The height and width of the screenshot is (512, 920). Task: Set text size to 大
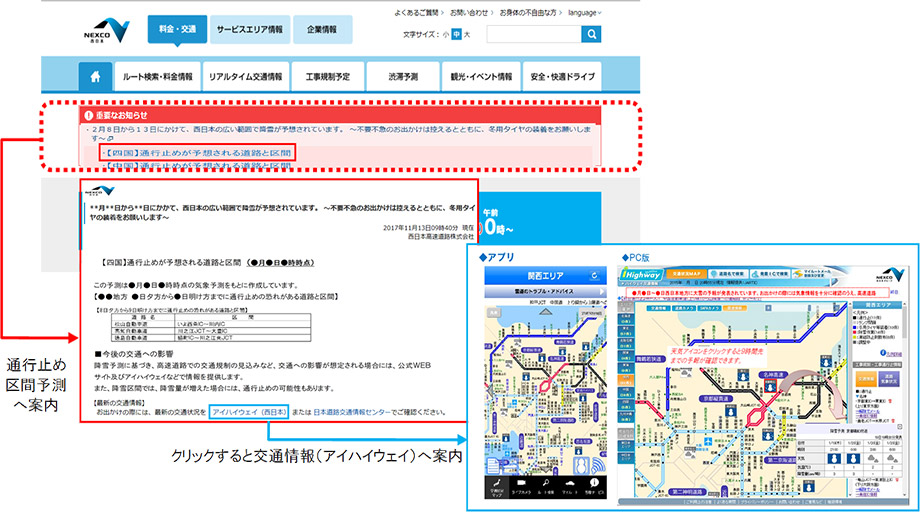pyautogui.click(x=467, y=35)
